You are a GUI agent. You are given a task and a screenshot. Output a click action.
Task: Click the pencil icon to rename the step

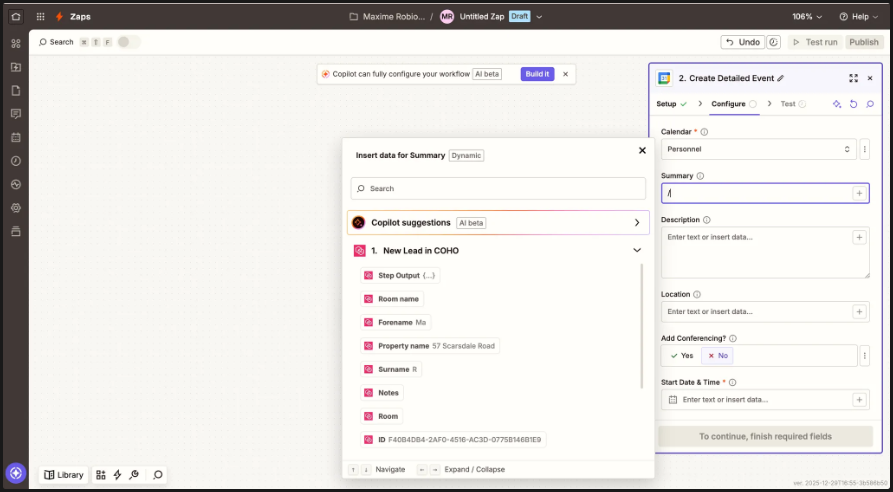click(x=781, y=78)
